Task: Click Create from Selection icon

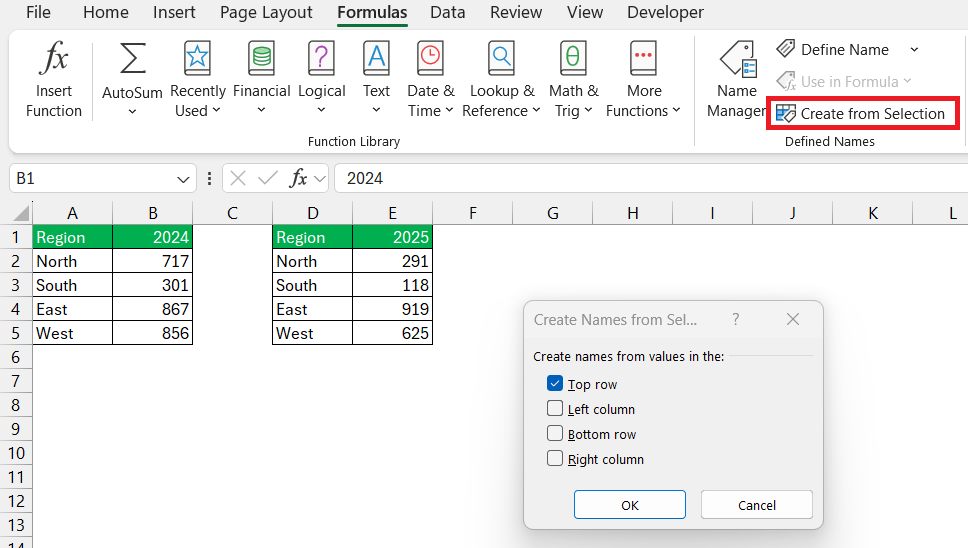Action: coord(786,114)
